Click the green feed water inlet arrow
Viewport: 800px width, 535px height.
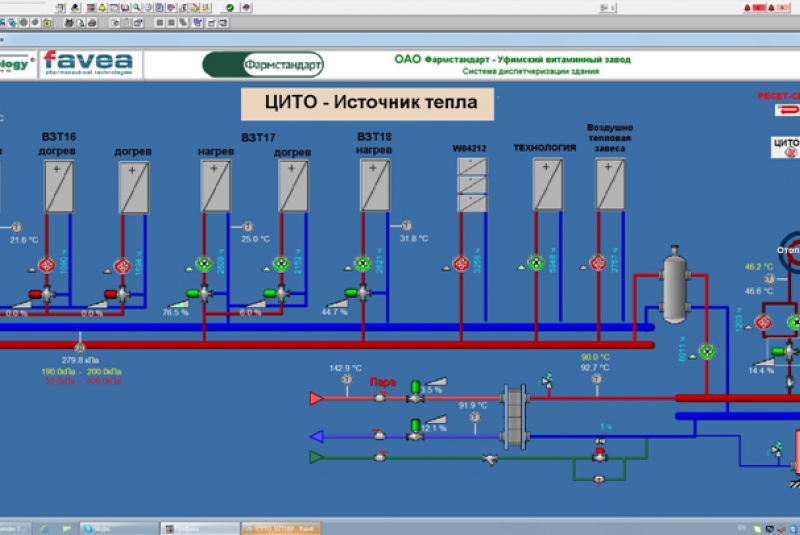click(x=316, y=457)
